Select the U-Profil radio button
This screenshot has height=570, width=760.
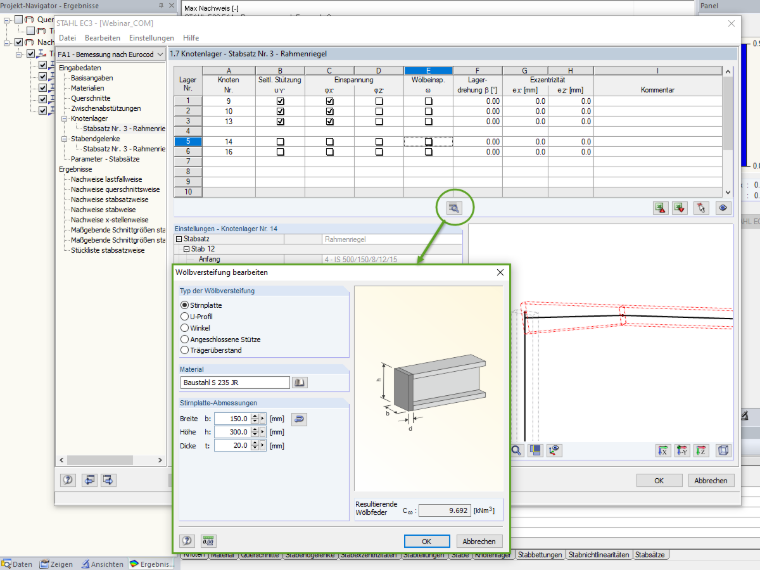click(x=184, y=317)
